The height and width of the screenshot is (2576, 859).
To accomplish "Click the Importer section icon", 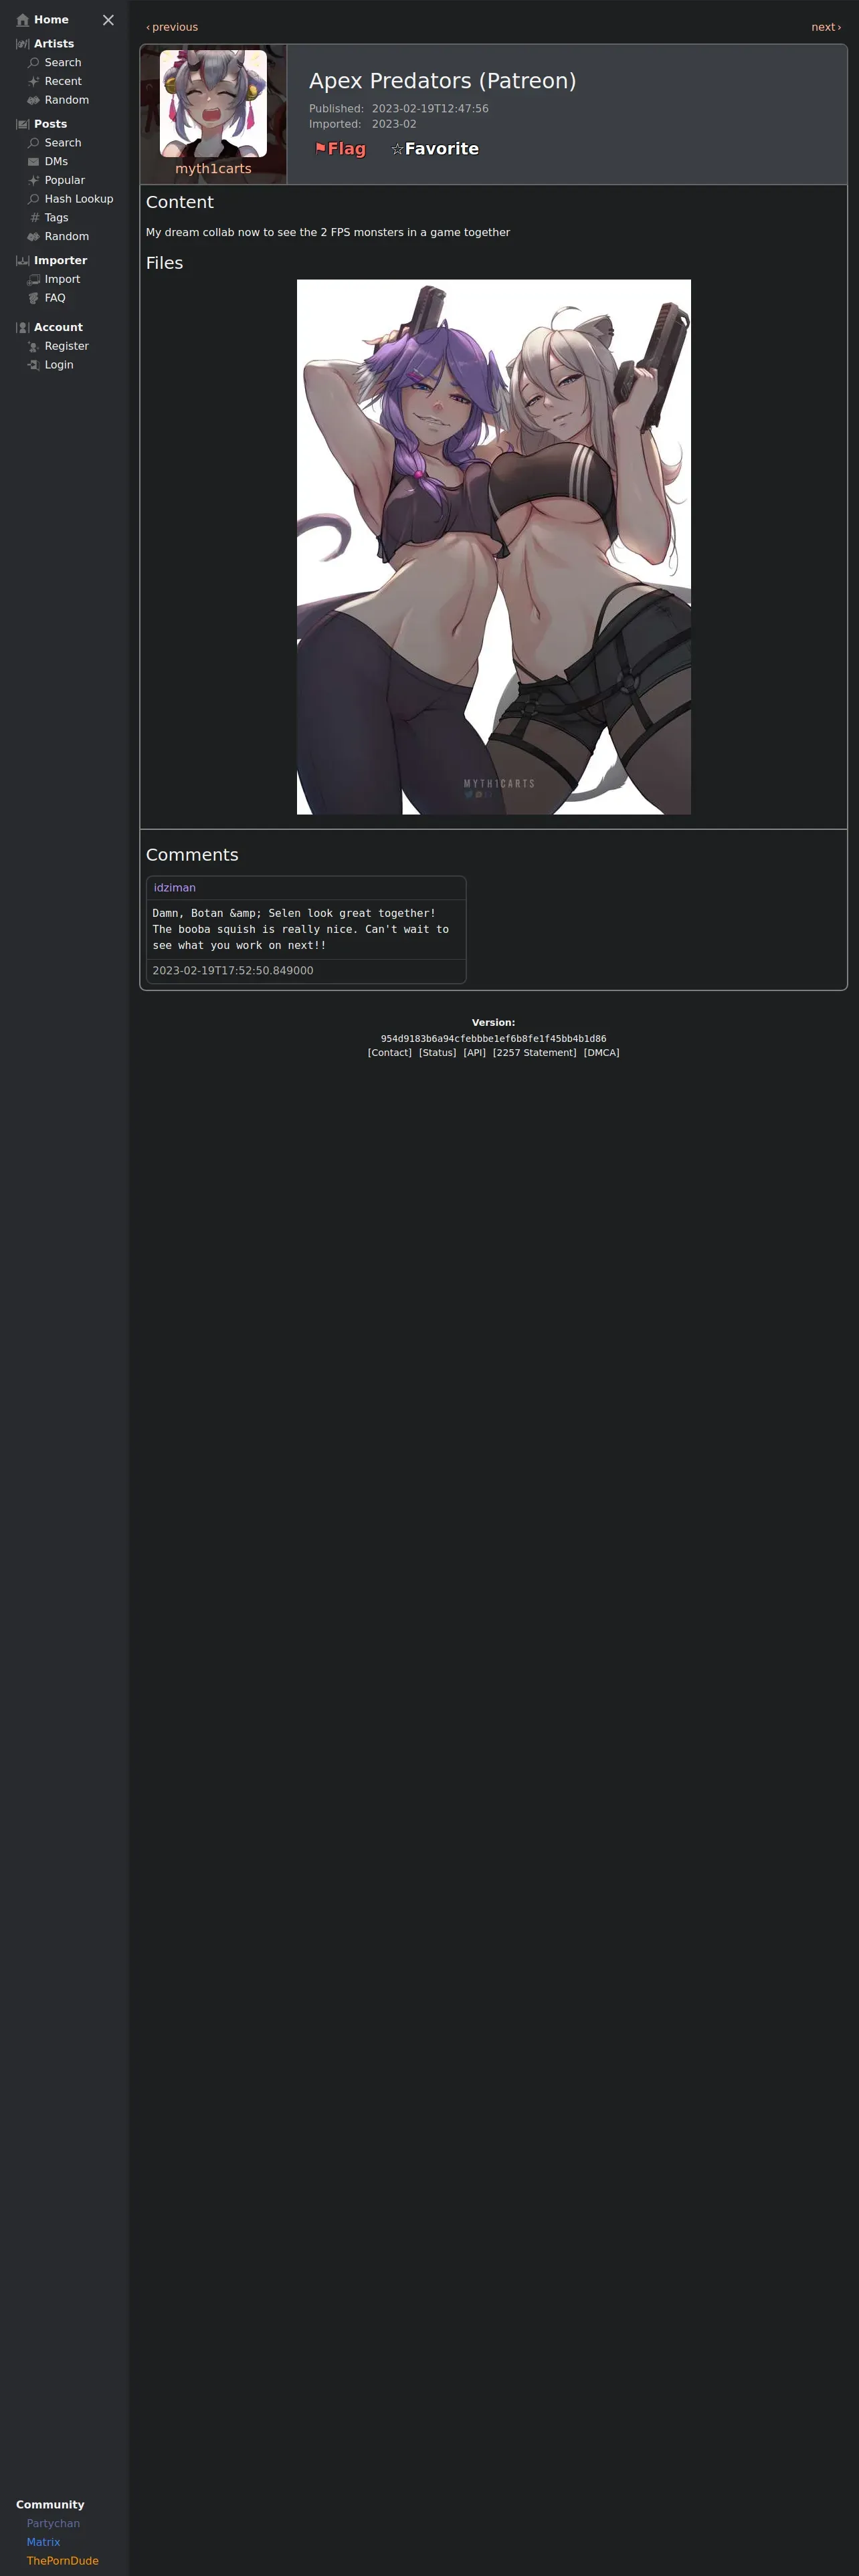I will click(x=23, y=260).
